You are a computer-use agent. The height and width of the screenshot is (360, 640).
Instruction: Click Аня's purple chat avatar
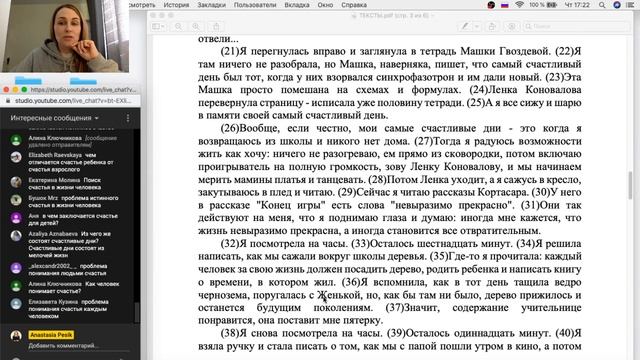[x=16, y=218]
